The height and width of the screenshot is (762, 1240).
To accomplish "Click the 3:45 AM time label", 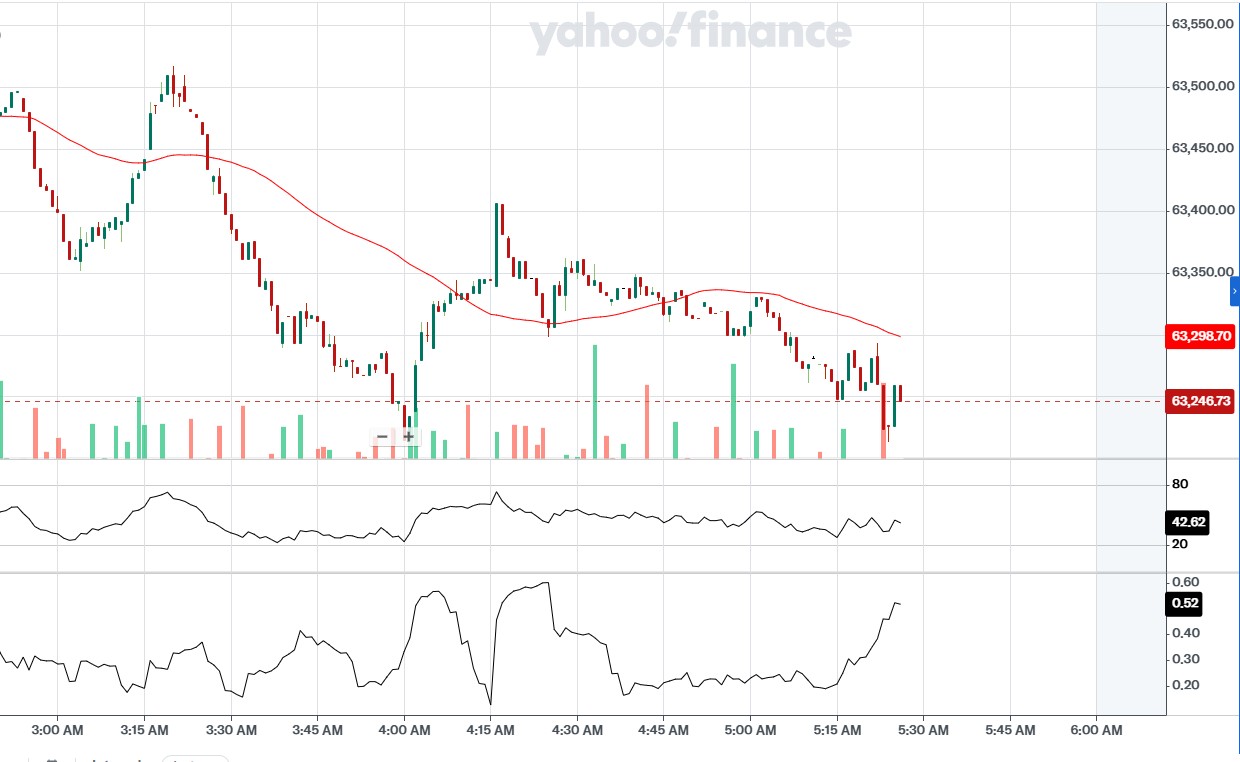I will (x=318, y=730).
